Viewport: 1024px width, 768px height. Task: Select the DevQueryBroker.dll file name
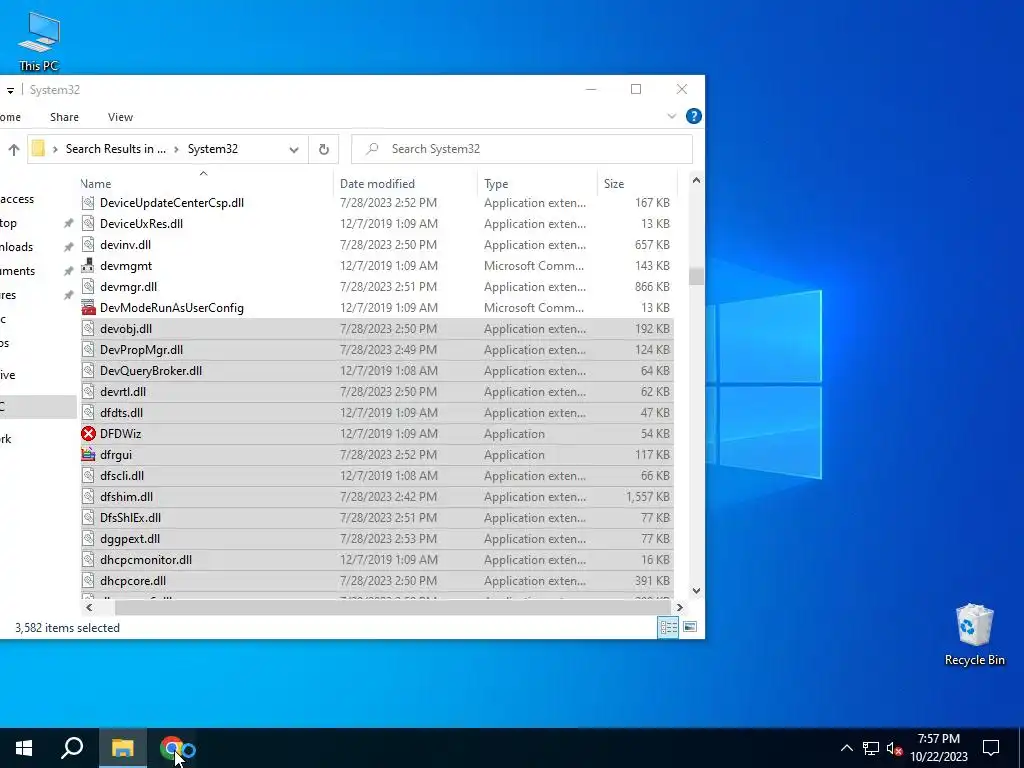pos(151,370)
